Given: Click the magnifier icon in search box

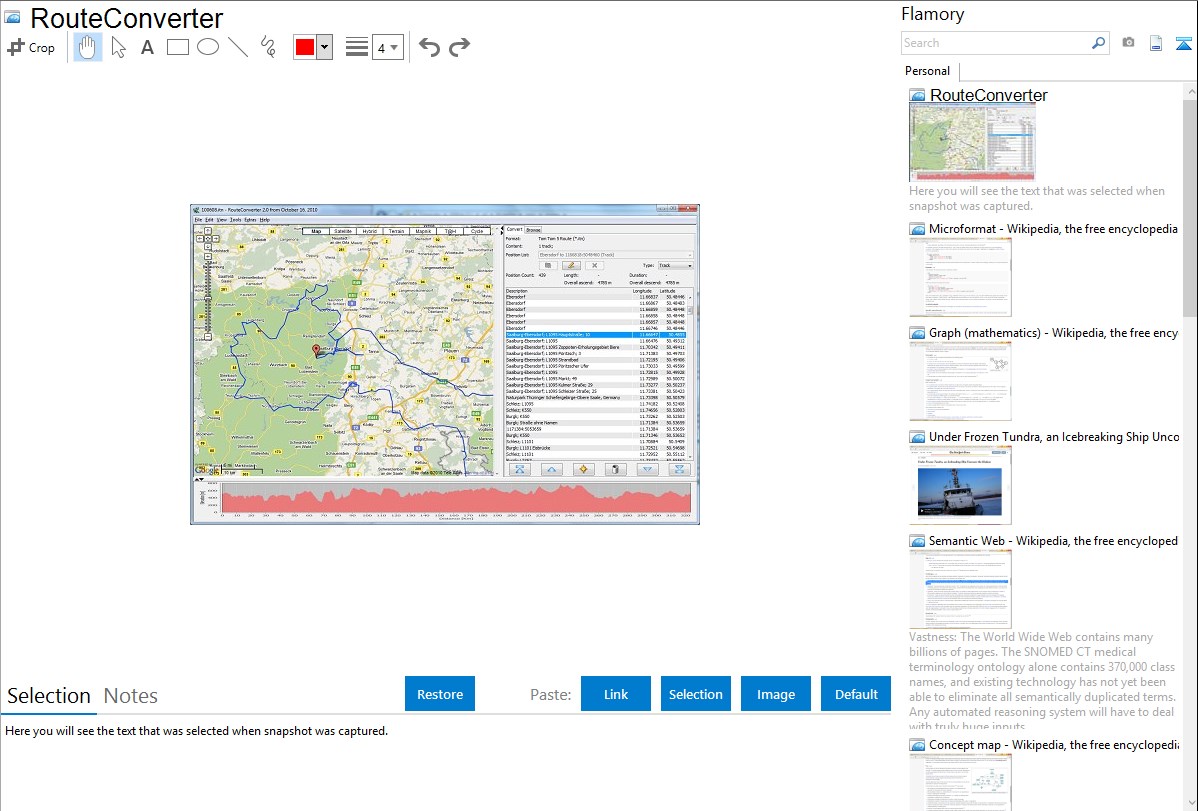Looking at the screenshot, I should click(x=1098, y=43).
